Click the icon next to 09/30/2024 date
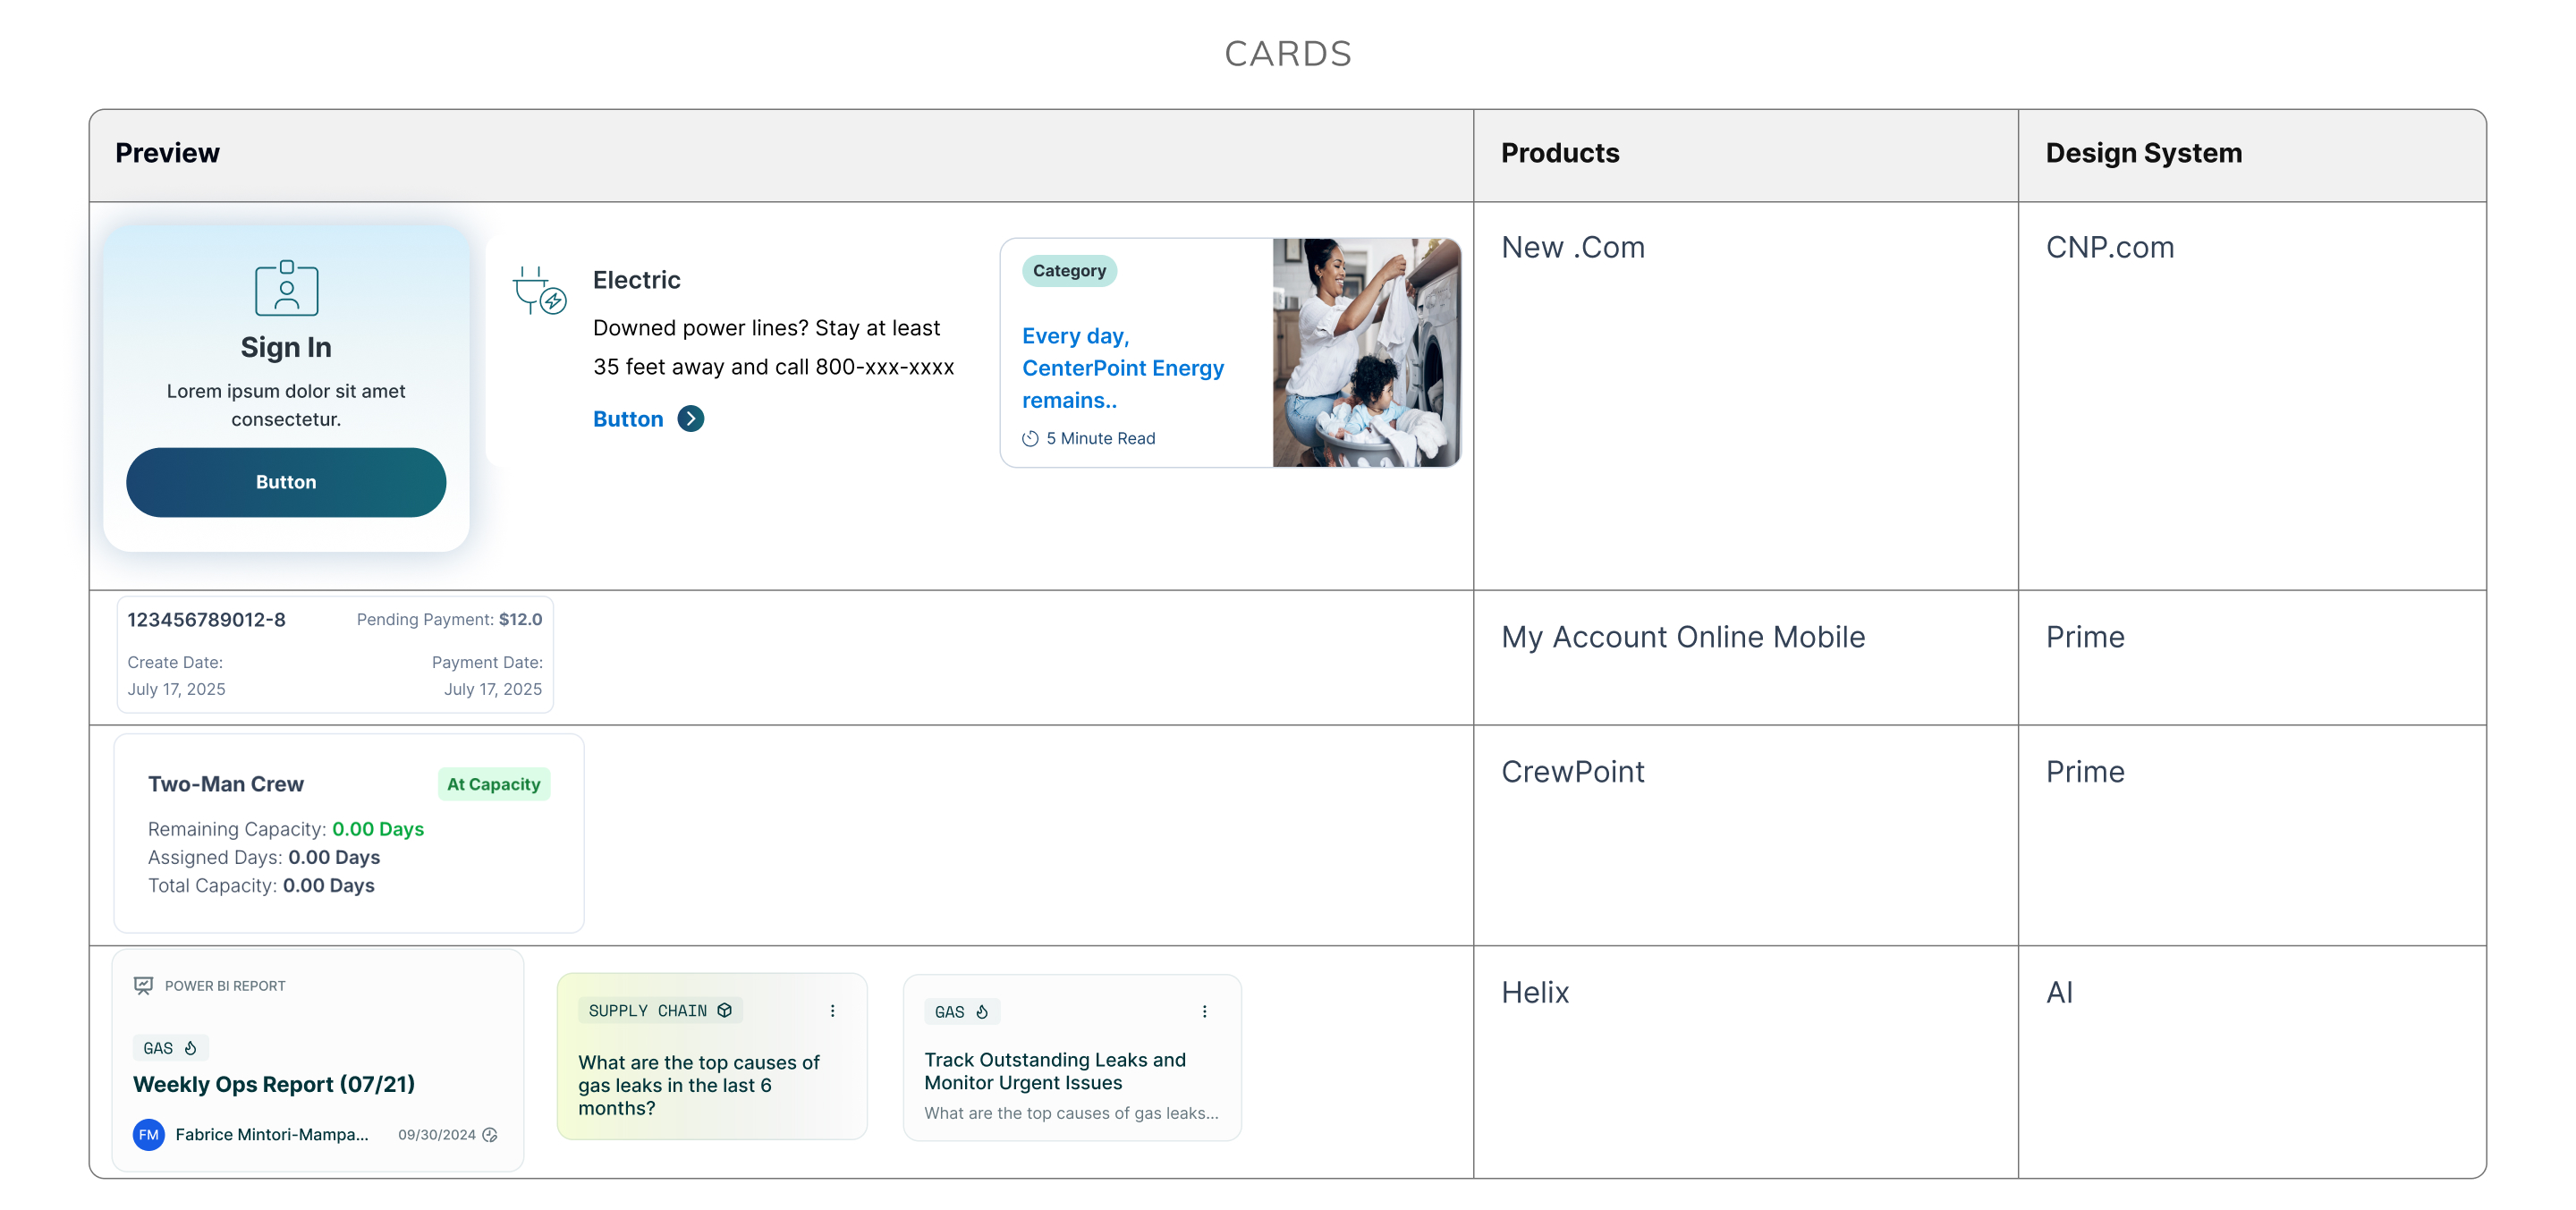Image resolution: width=2576 pixels, height=1210 pixels. (x=490, y=1135)
